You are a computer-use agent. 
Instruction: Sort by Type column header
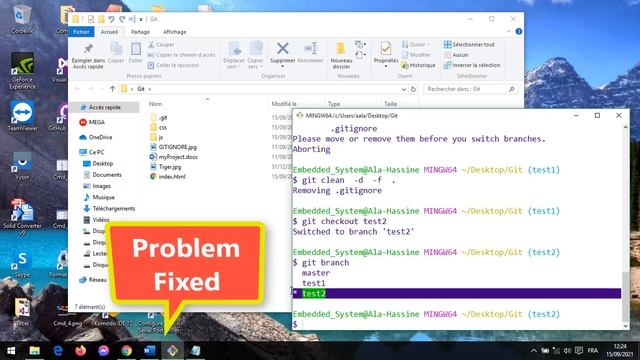pyautogui.click(x=333, y=104)
